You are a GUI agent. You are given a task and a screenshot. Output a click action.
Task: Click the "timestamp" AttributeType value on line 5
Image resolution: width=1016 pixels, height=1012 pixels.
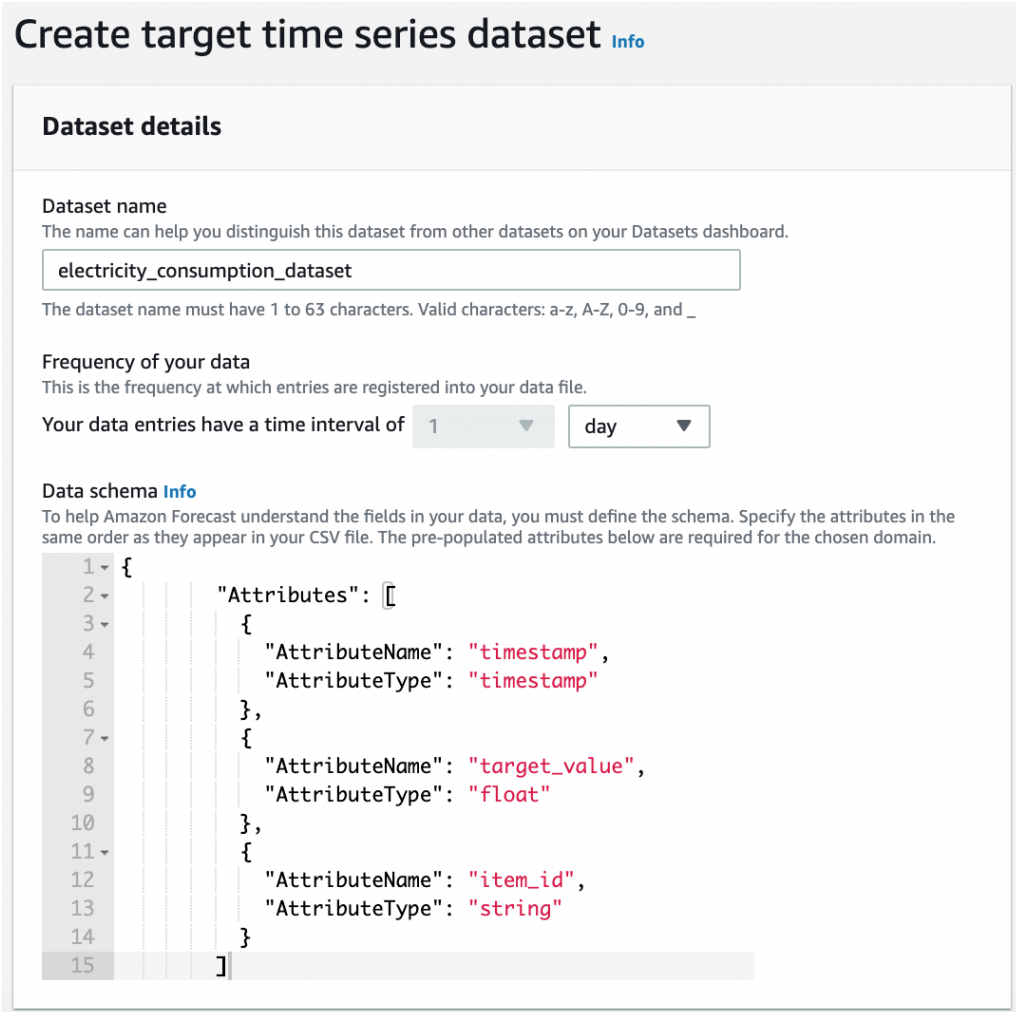click(x=533, y=681)
